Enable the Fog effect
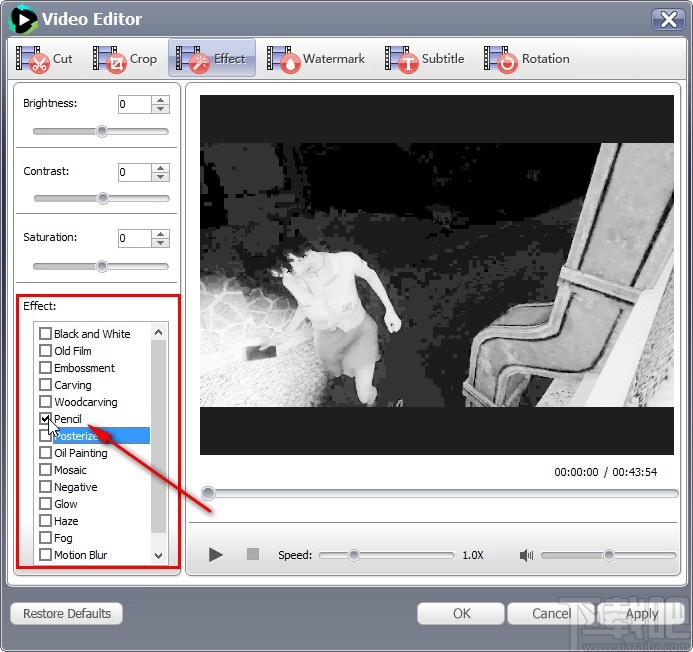The height and width of the screenshot is (652, 693). click(45, 538)
